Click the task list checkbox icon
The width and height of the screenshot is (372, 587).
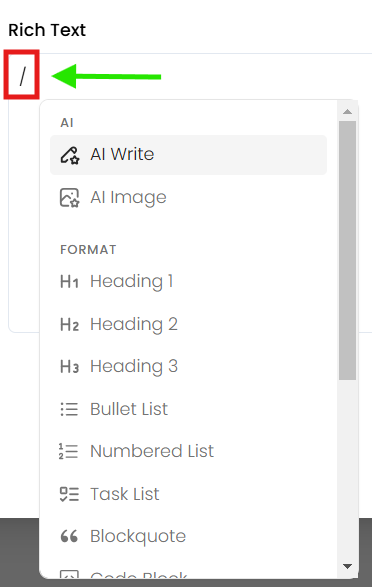click(x=69, y=494)
